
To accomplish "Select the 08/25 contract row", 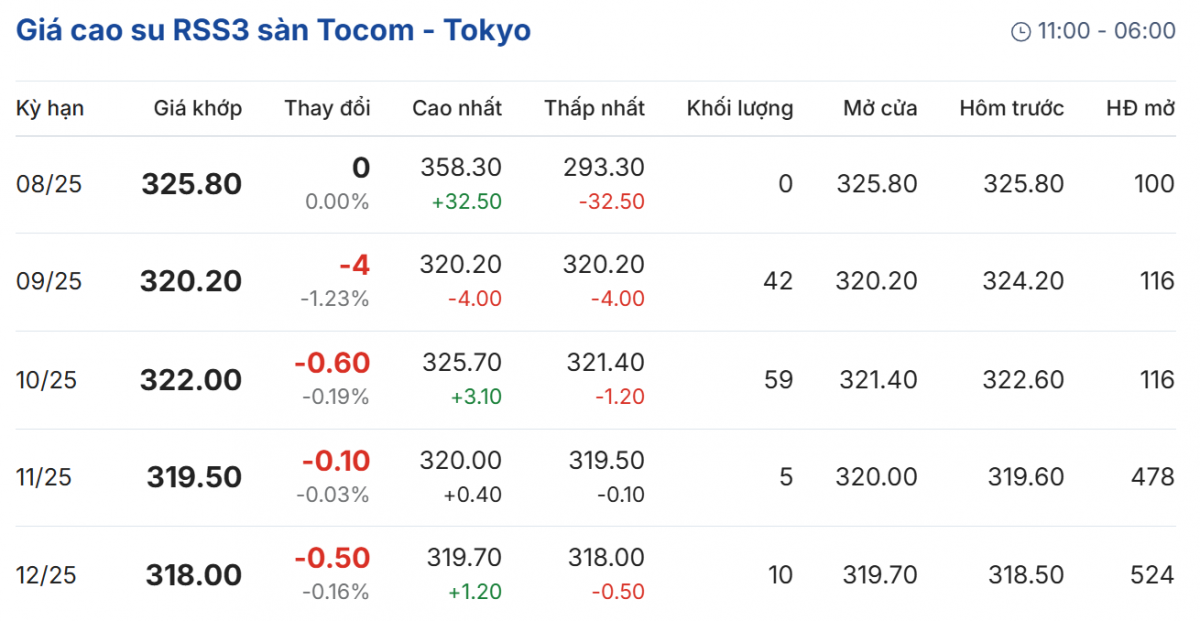I will 49,184.
